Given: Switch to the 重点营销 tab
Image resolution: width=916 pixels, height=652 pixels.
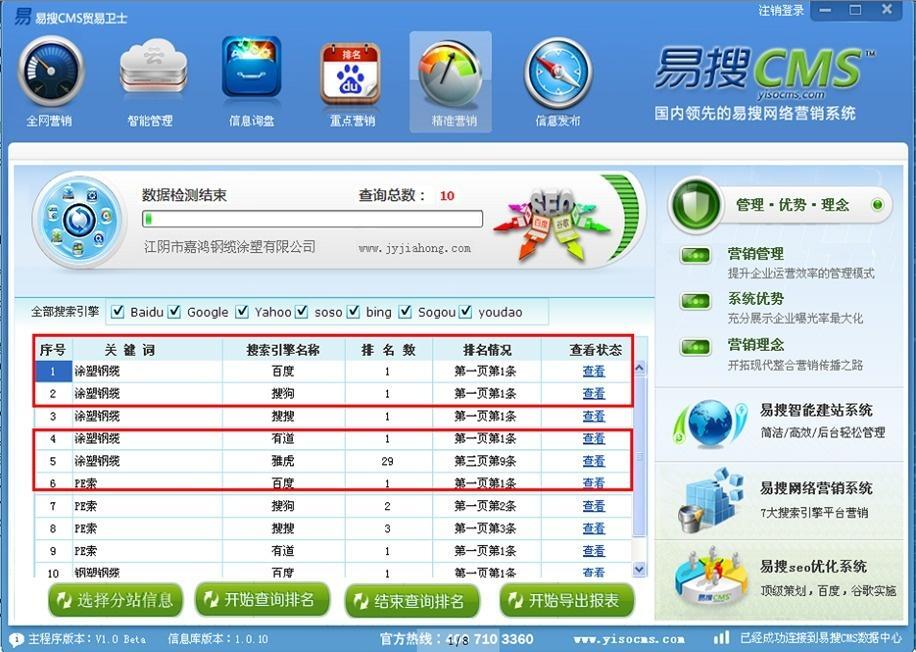Looking at the screenshot, I should pyautogui.click(x=351, y=70).
